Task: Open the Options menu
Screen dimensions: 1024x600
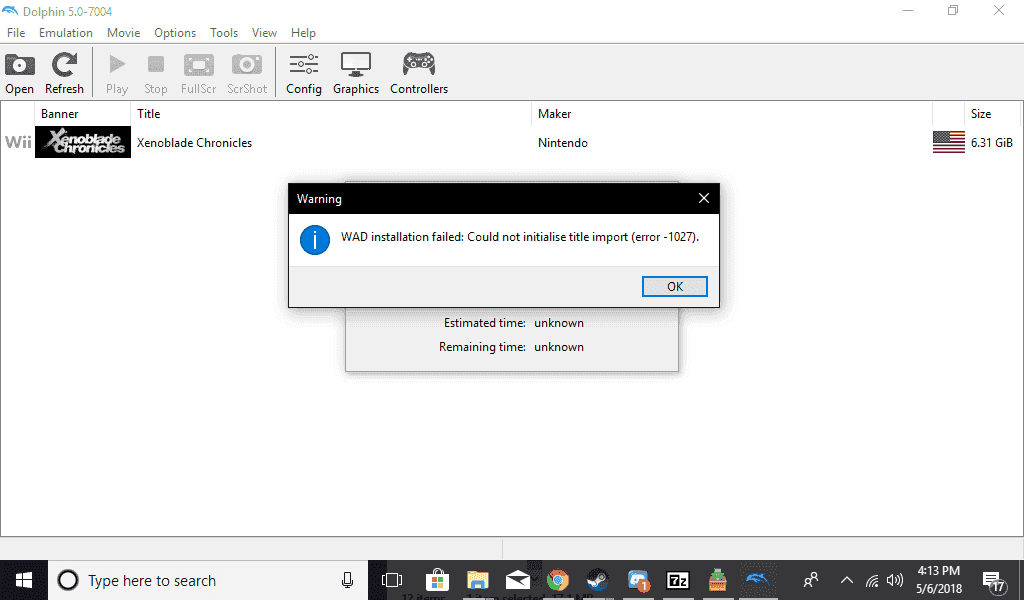Action: pyautogui.click(x=174, y=33)
